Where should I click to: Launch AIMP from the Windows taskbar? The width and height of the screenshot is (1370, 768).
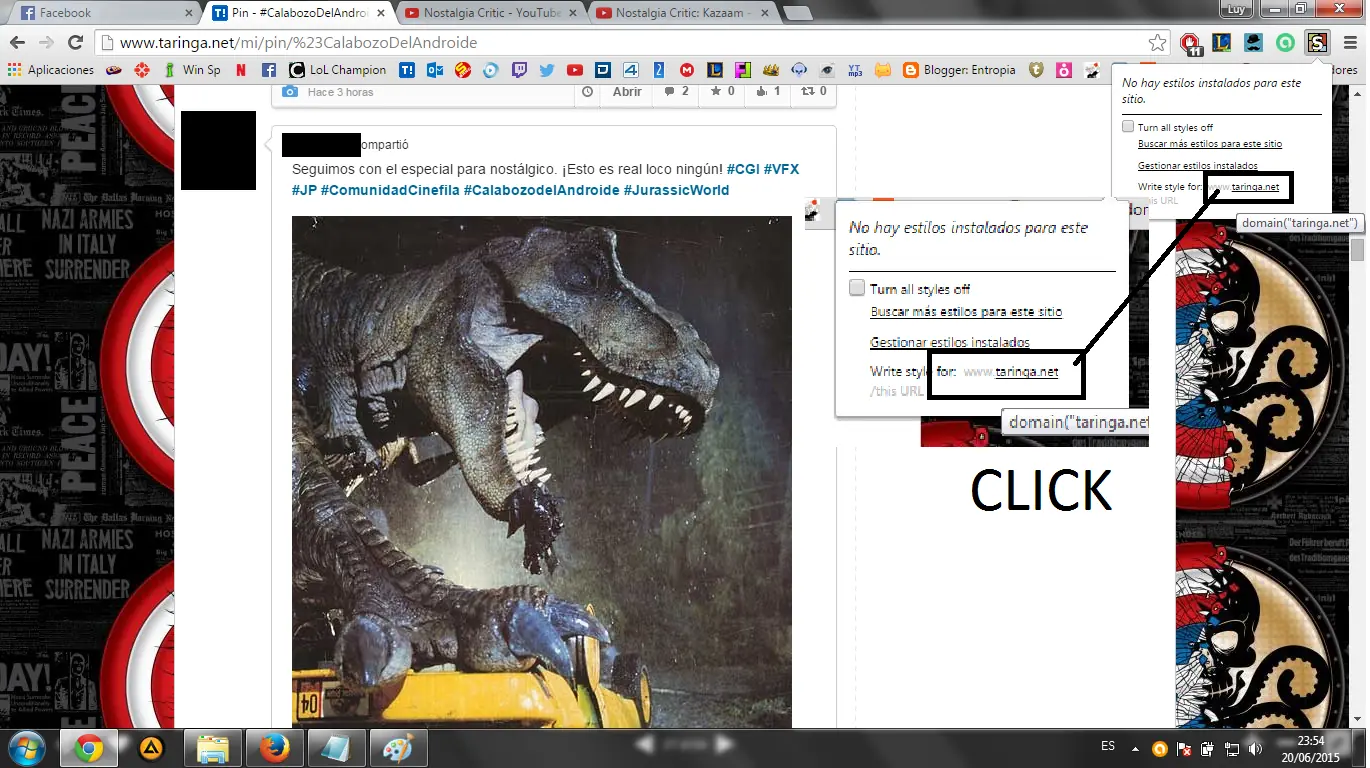coord(151,748)
